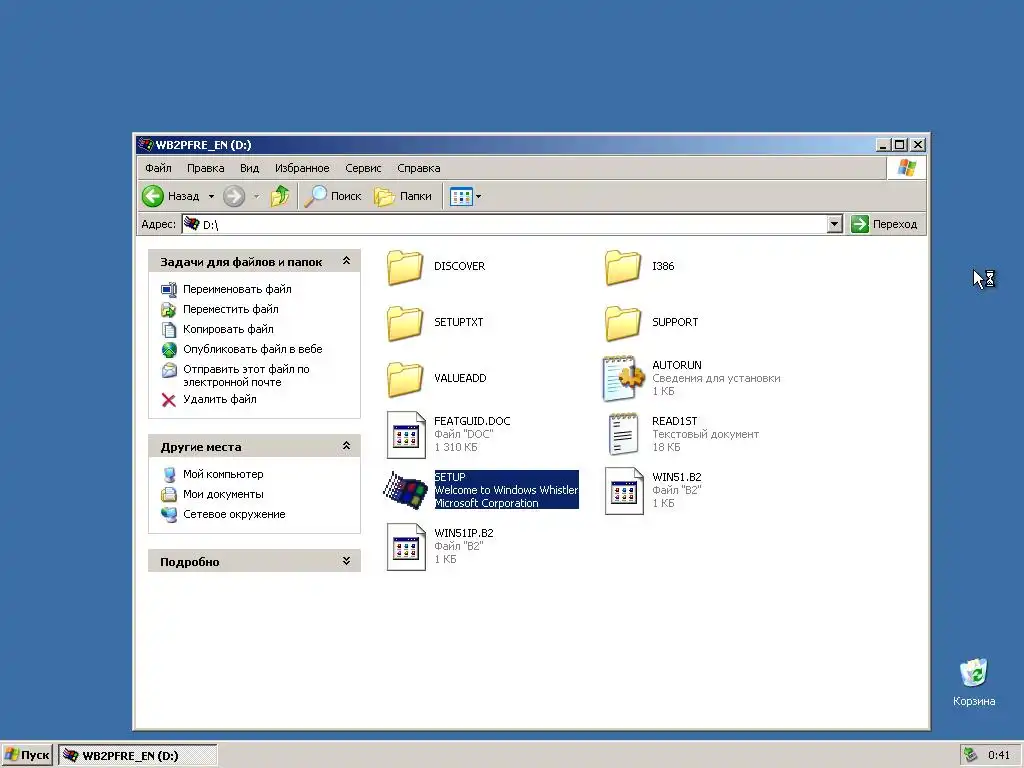1024x768 pixels.
Task: Open the Корзина recycle bin on desktop
Action: point(974,681)
